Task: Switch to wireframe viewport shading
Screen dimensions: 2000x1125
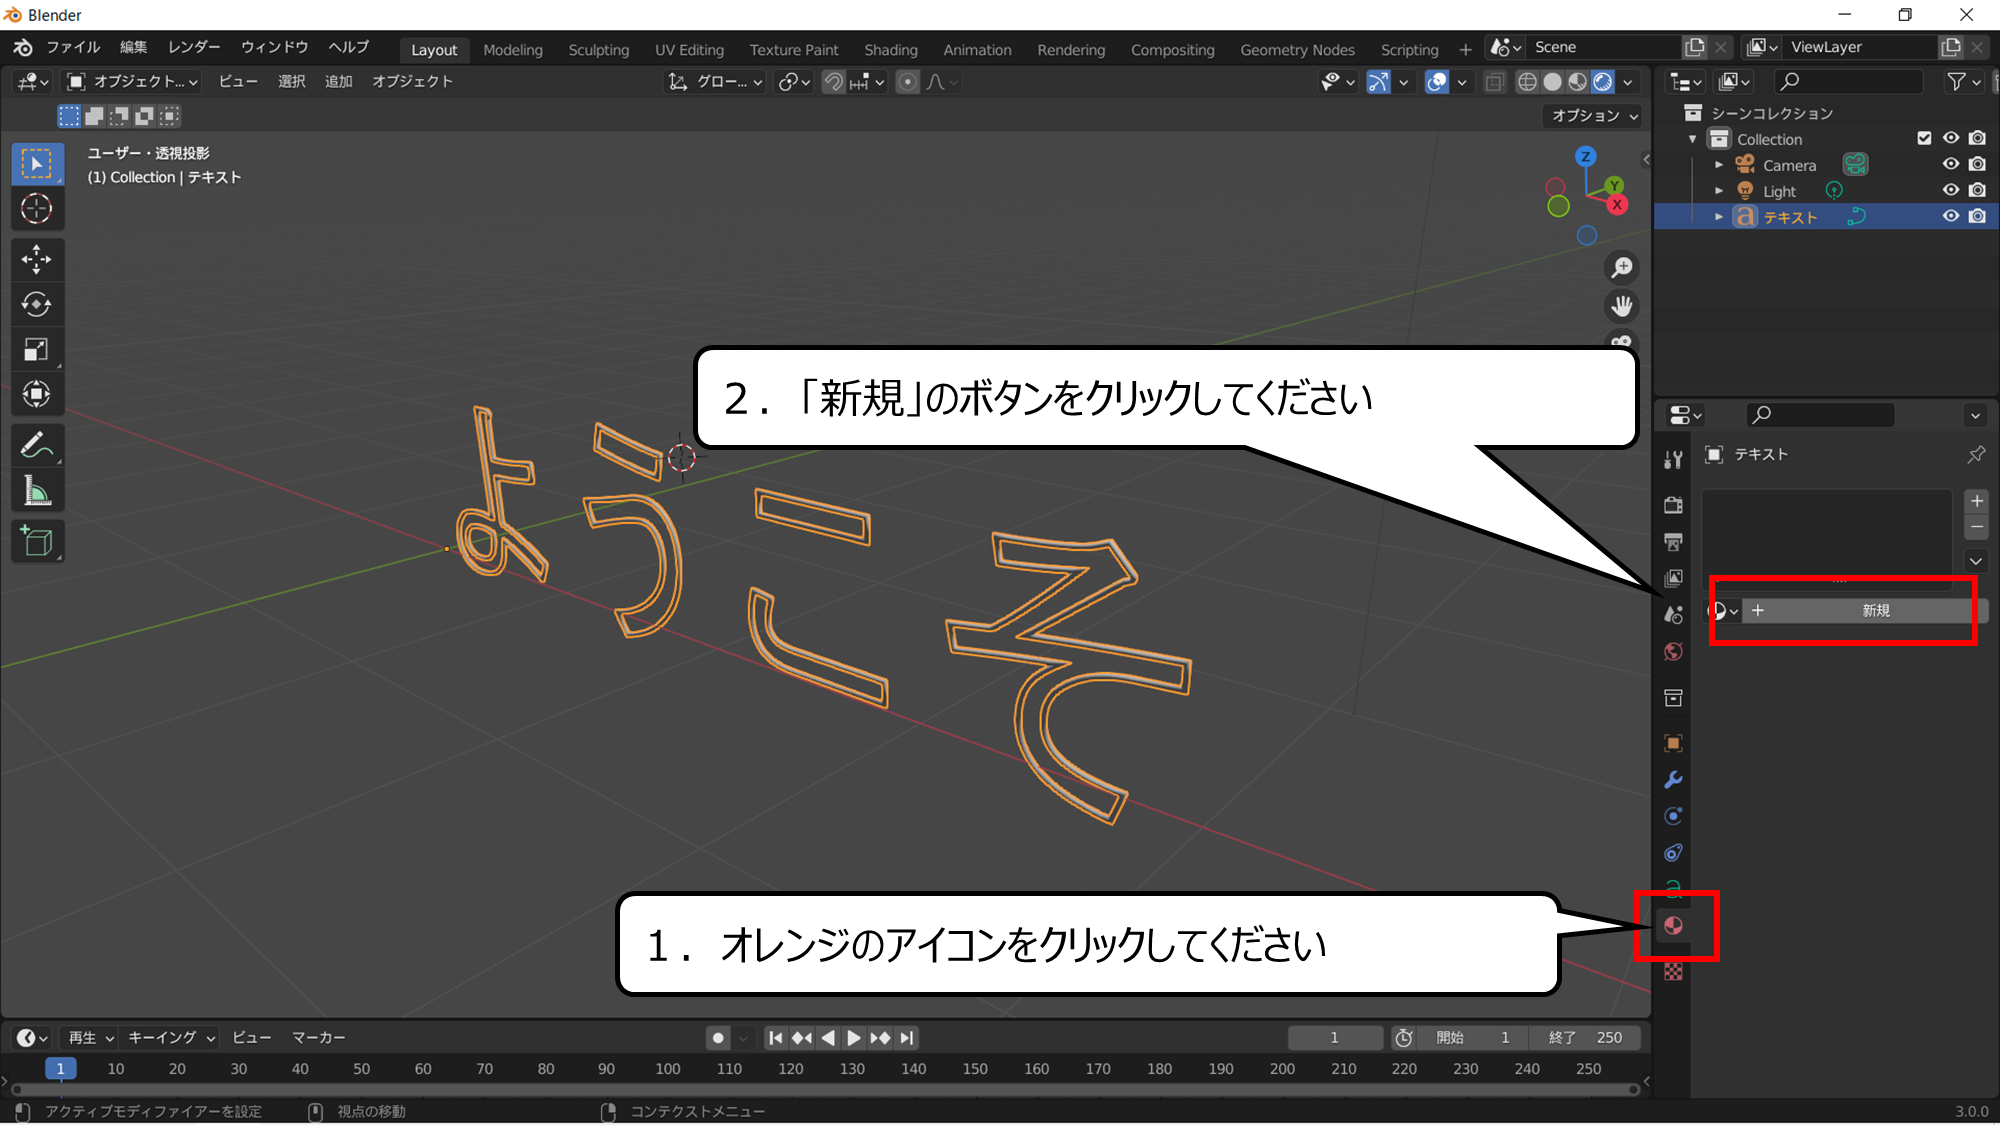Action: tap(1527, 82)
